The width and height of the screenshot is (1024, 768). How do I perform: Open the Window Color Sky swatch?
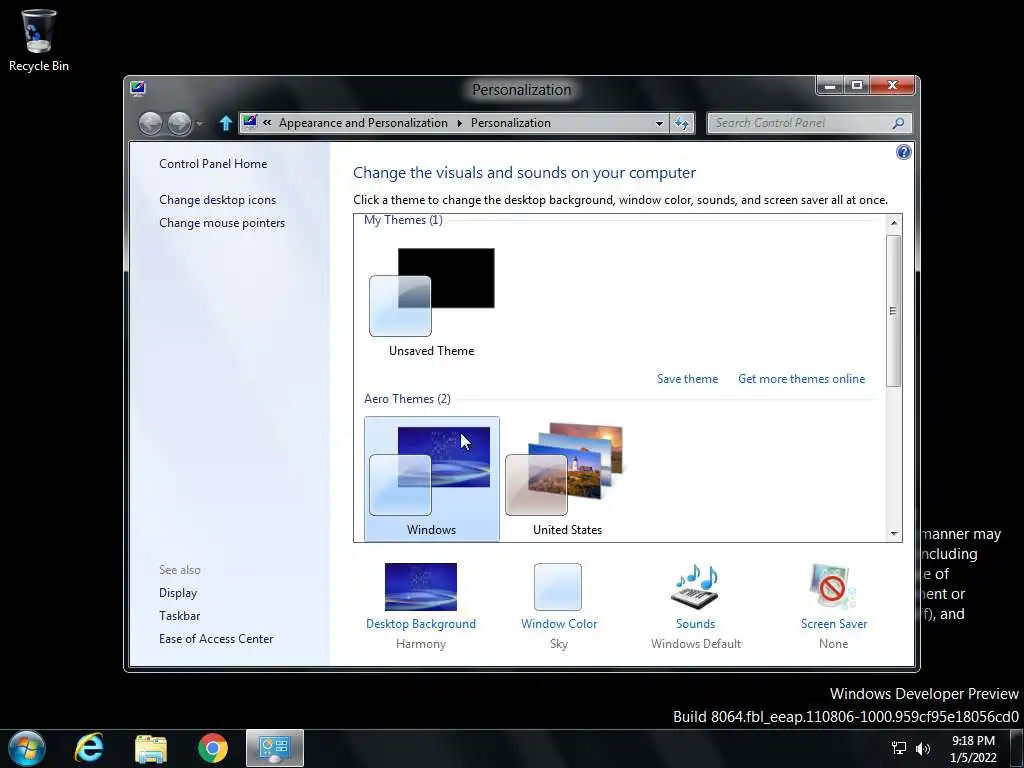[558, 586]
